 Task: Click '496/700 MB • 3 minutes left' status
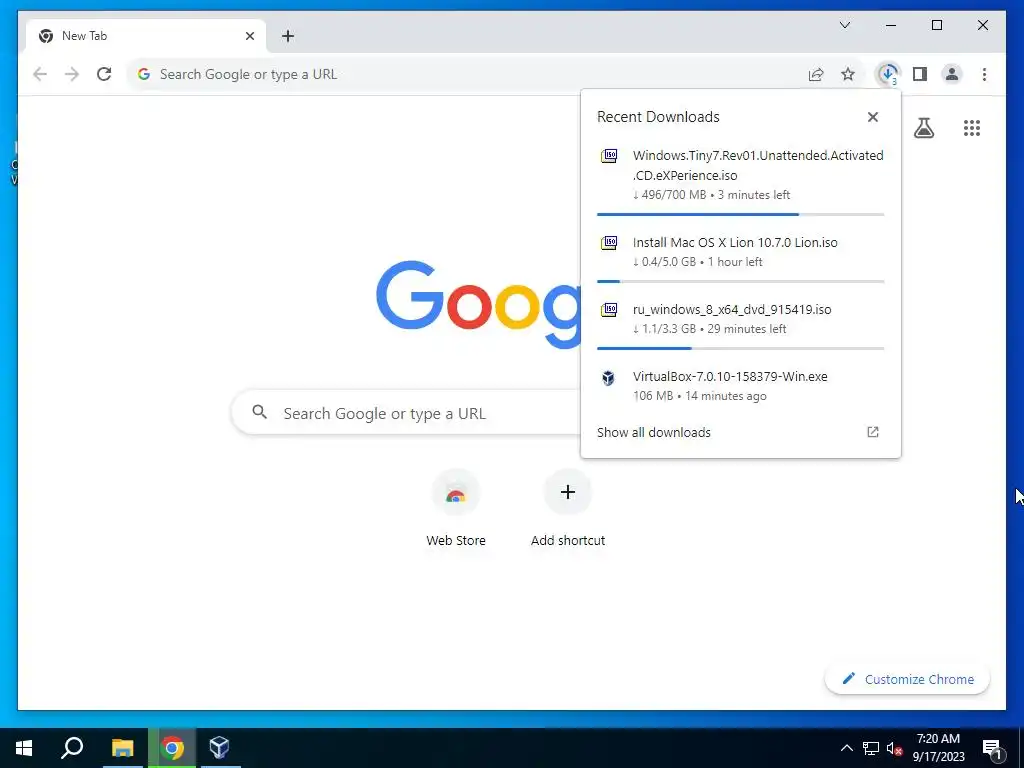point(711,195)
